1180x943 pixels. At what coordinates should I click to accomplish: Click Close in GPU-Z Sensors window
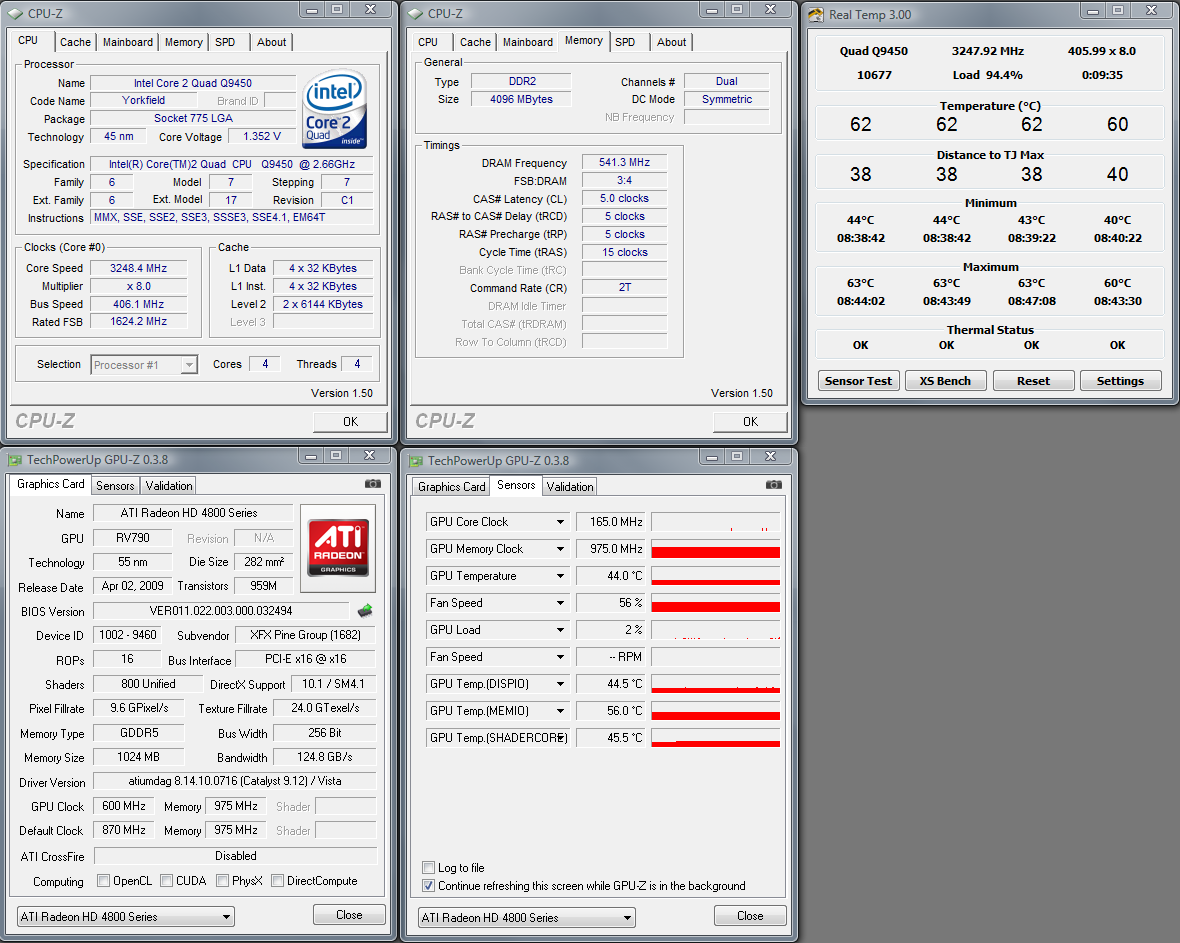750,916
